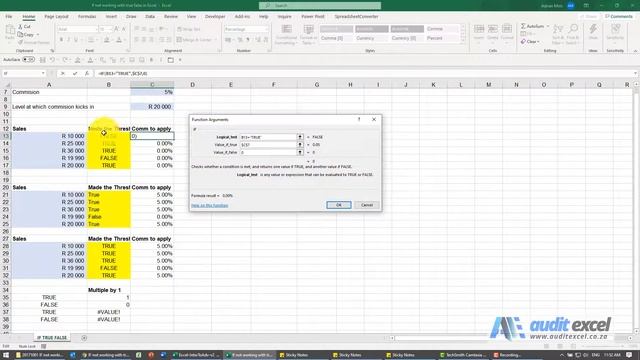
Task: Switch to the Formulas tab
Action: pos(87,17)
